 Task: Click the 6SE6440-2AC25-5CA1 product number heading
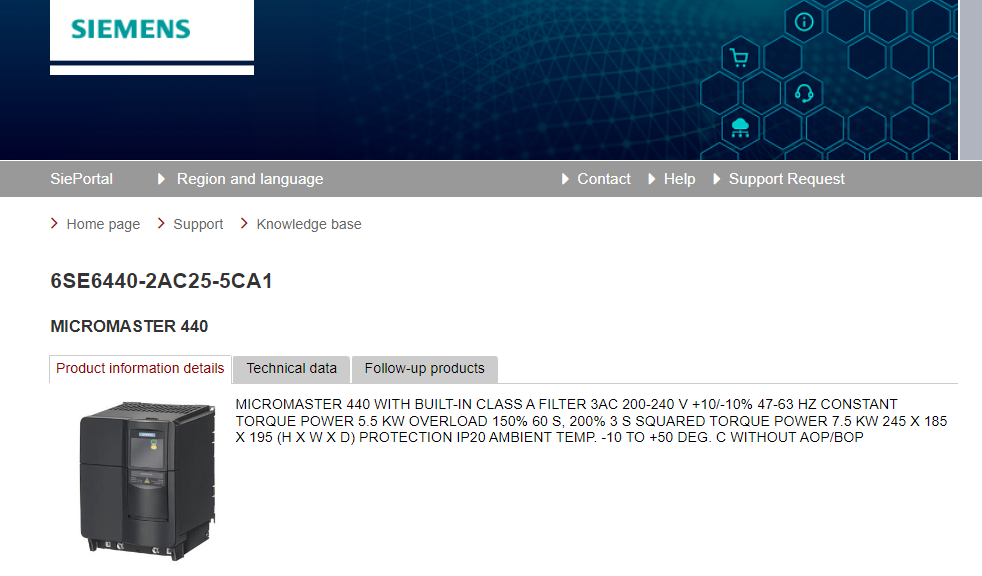point(161,282)
